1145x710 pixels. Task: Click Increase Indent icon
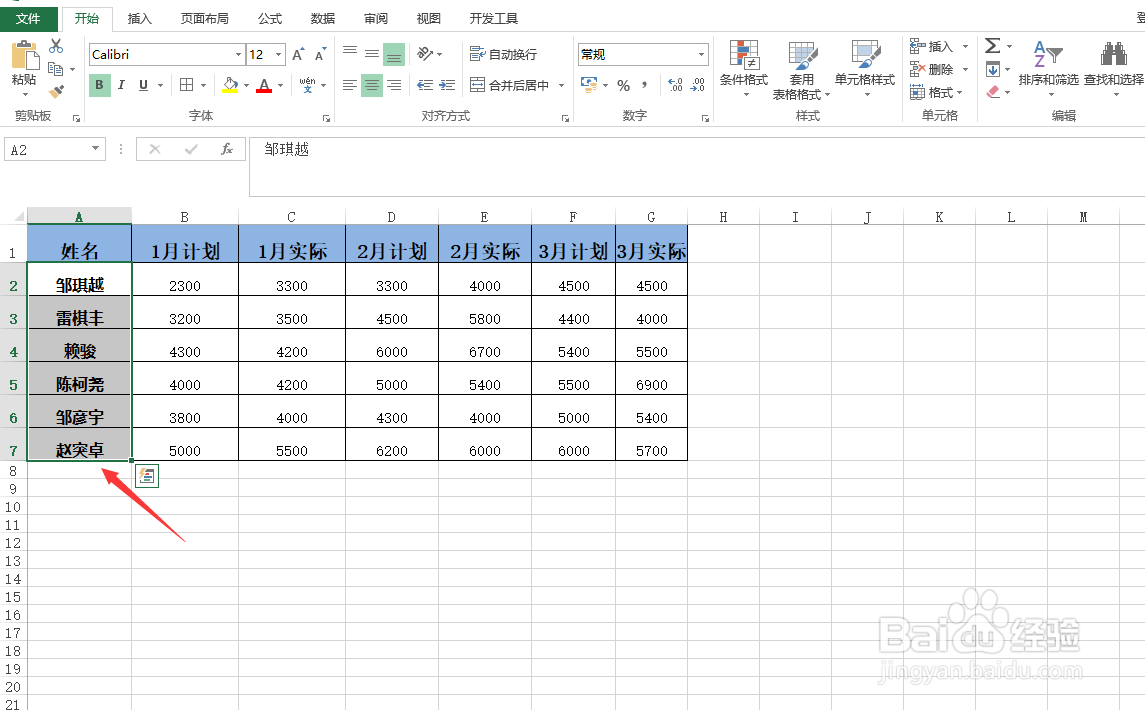tap(447, 85)
